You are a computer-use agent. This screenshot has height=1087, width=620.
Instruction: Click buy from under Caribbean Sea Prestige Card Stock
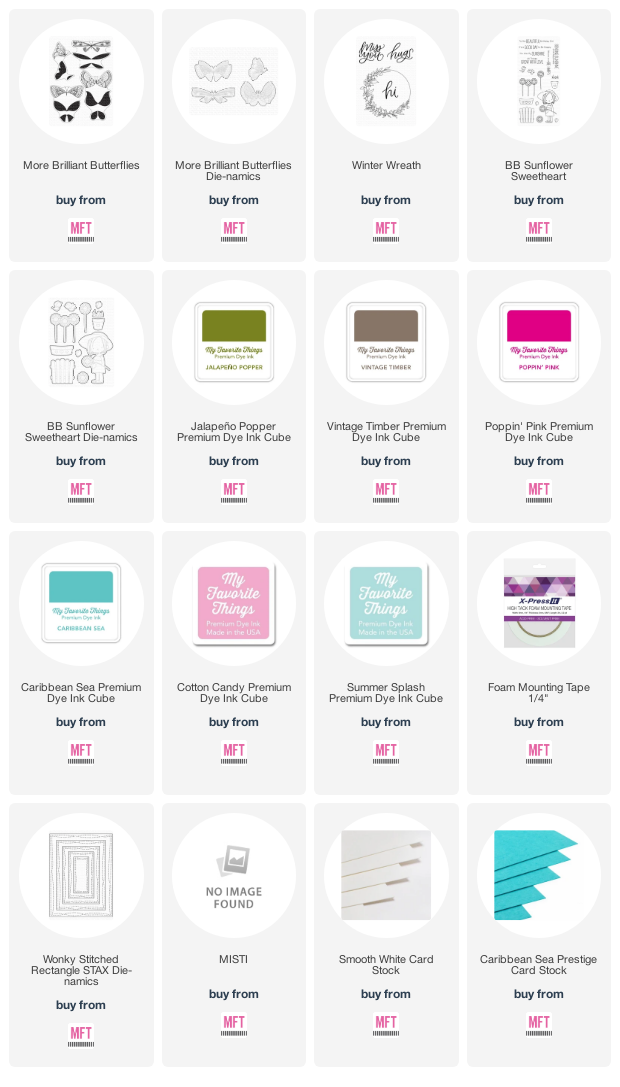pyautogui.click(x=539, y=994)
